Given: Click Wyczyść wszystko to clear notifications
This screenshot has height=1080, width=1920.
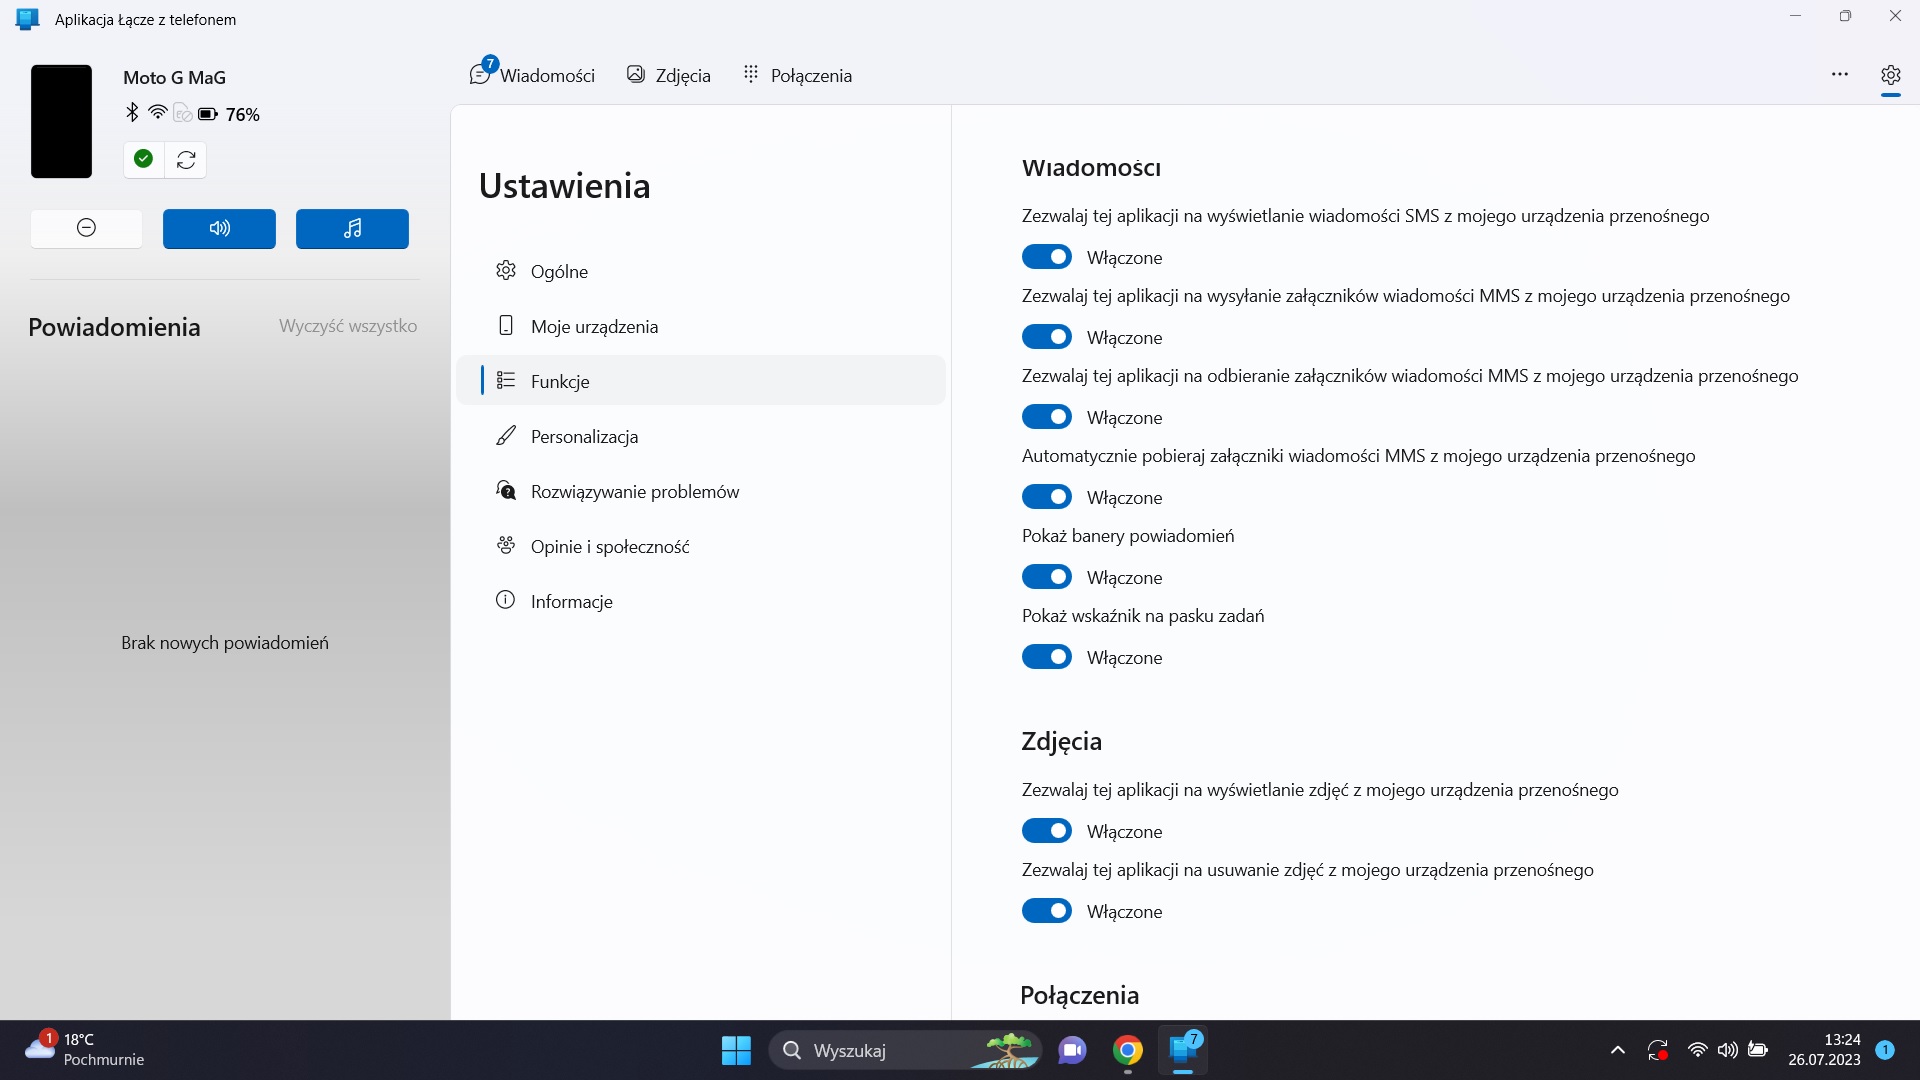Looking at the screenshot, I should coord(348,326).
